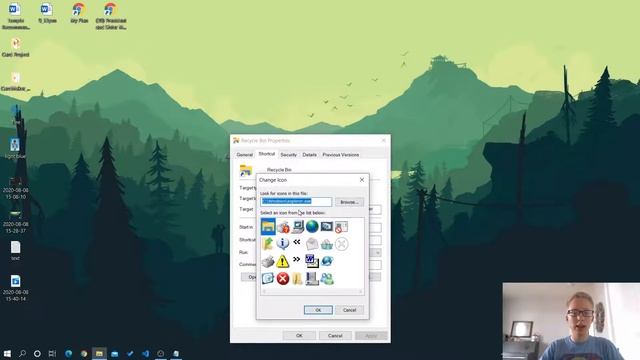Pick the blue information bubble icon

pos(282,244)
